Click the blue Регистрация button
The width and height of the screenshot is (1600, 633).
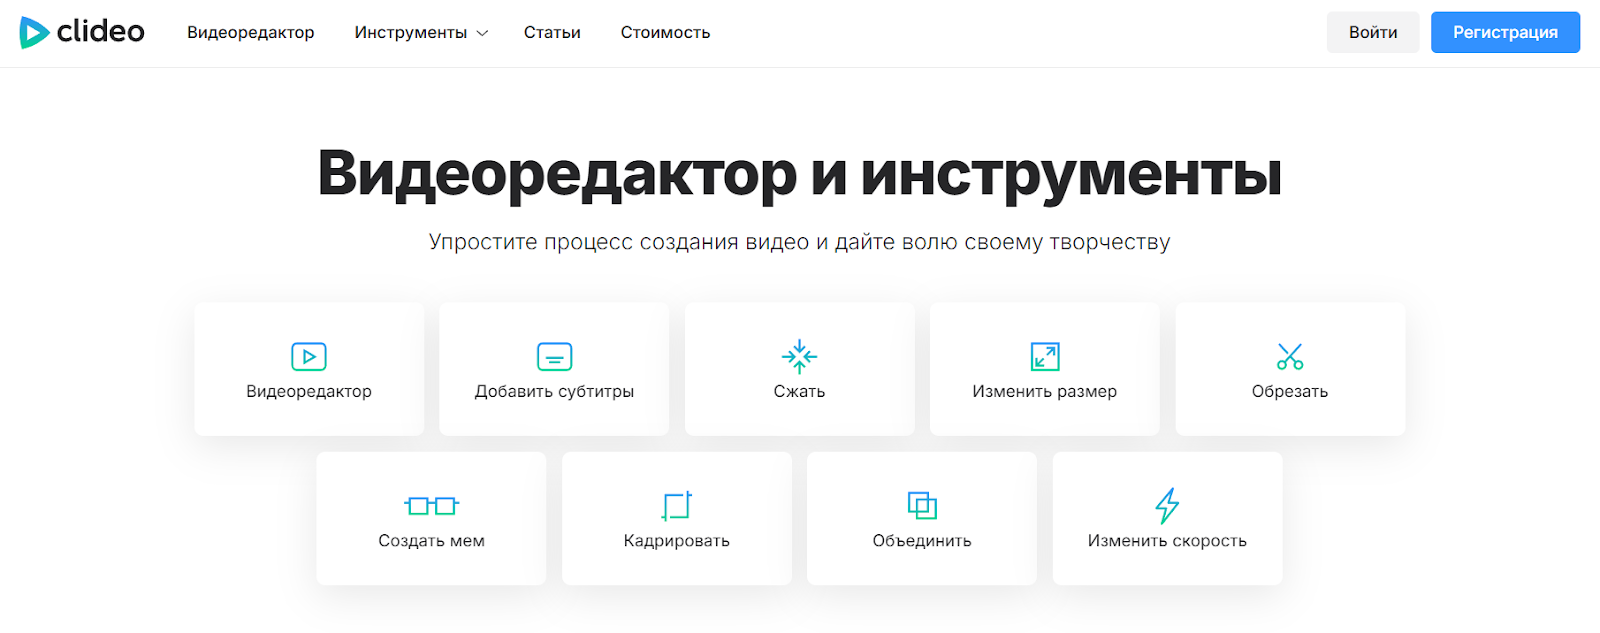click(x=1505, y=32)
